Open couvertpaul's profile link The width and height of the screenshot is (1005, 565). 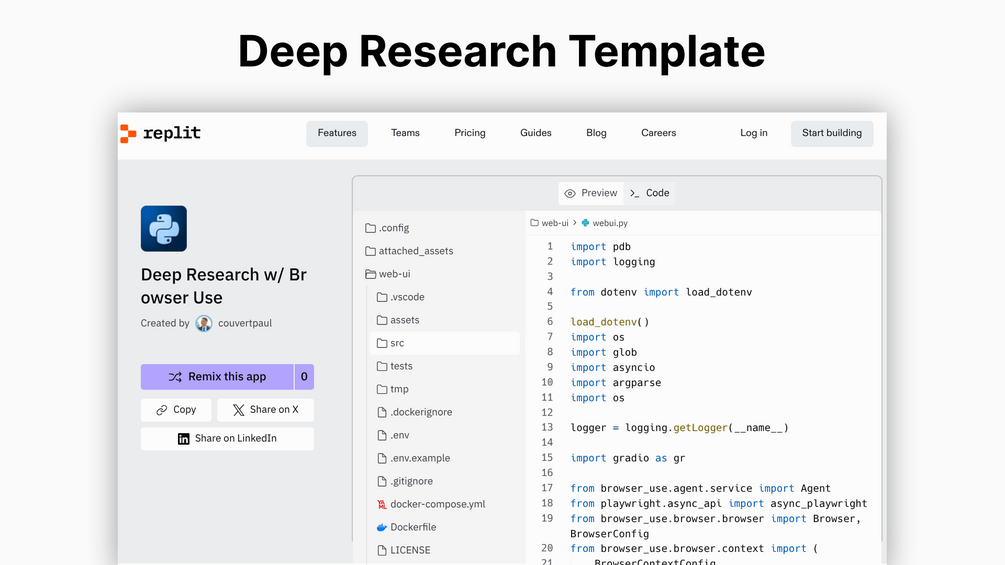[x=245, y=323]
